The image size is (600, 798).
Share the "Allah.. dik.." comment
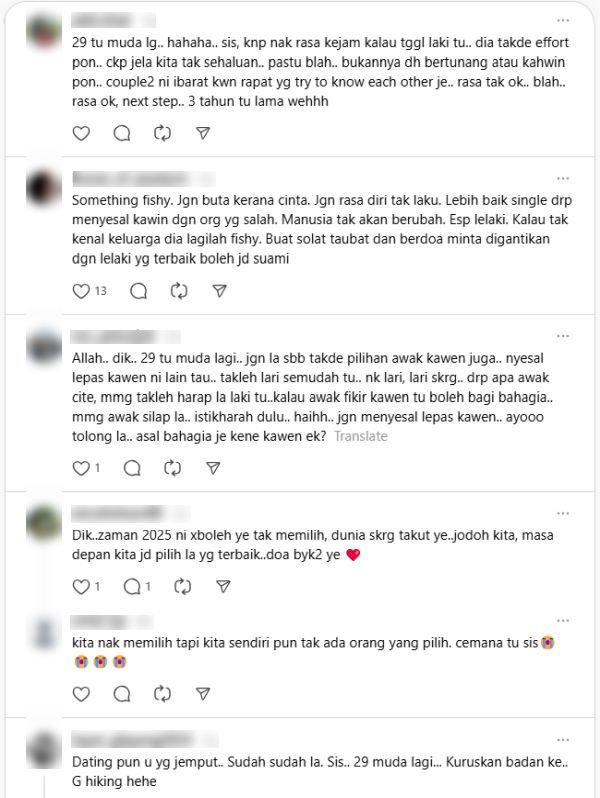coord(213,468)
